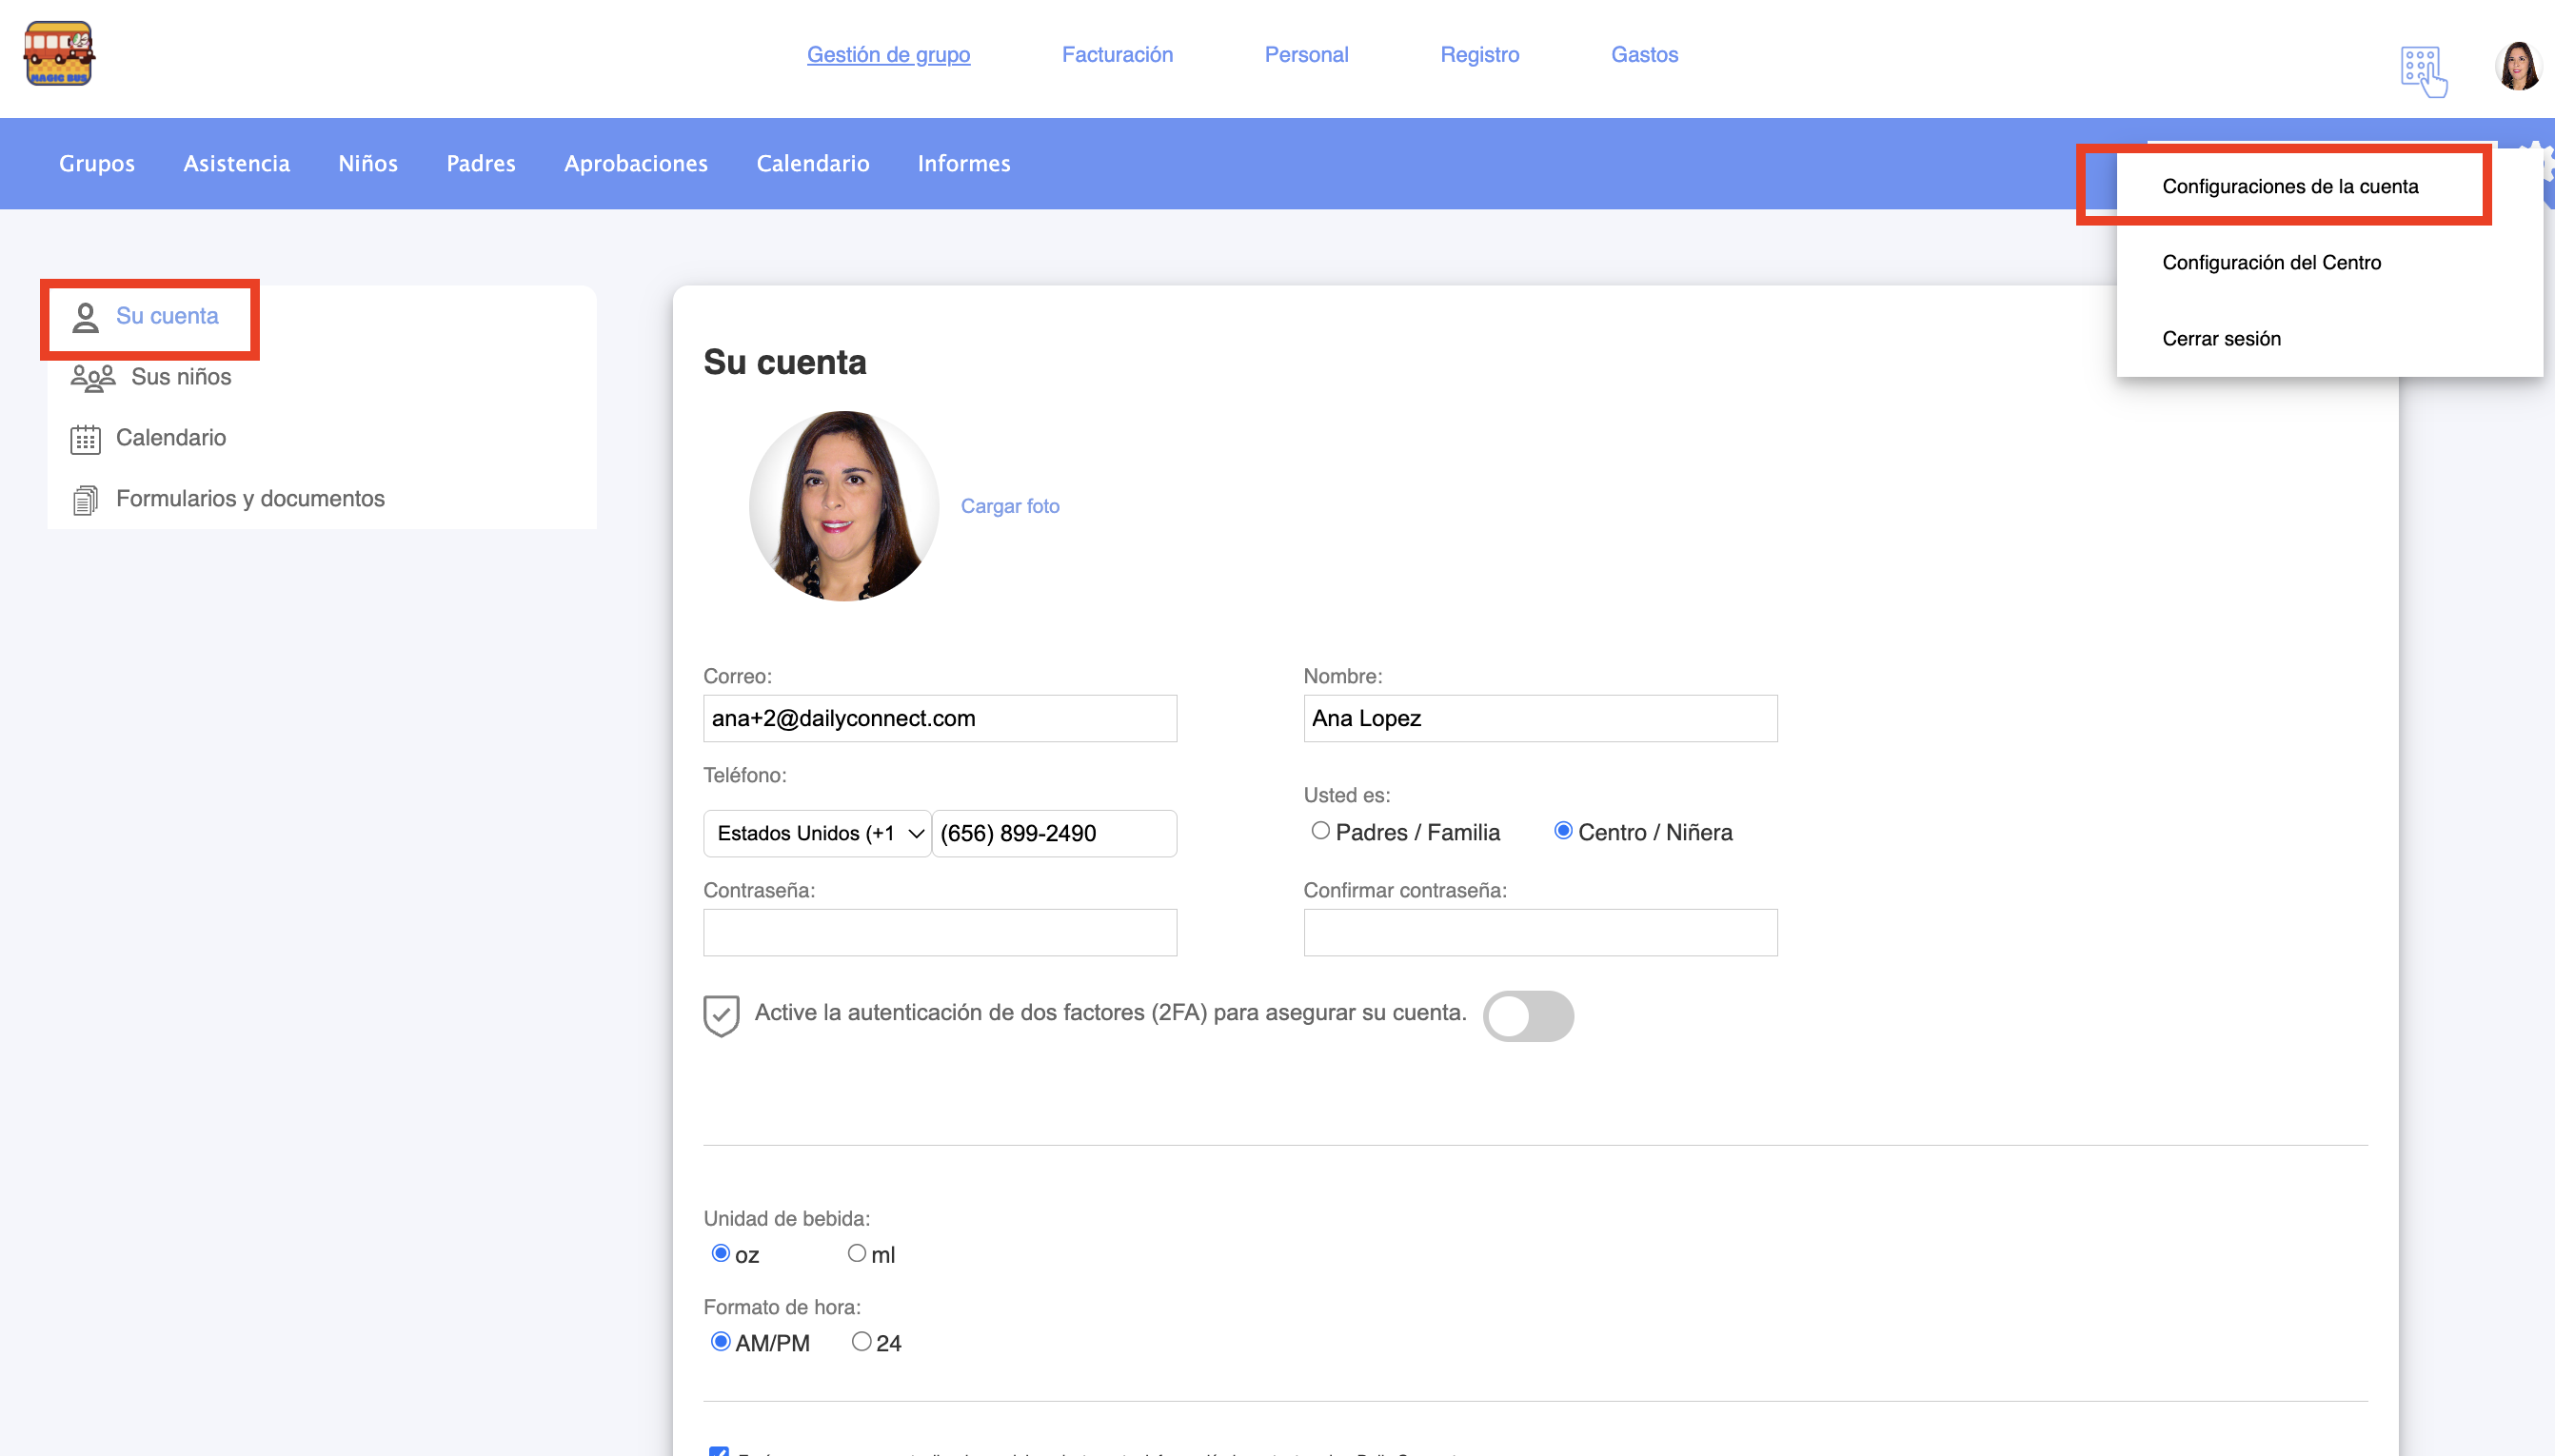The height and width of the screenshot is (1456, 2555).
Task: Click the user avatar in header
Action: pos(2516,67)
